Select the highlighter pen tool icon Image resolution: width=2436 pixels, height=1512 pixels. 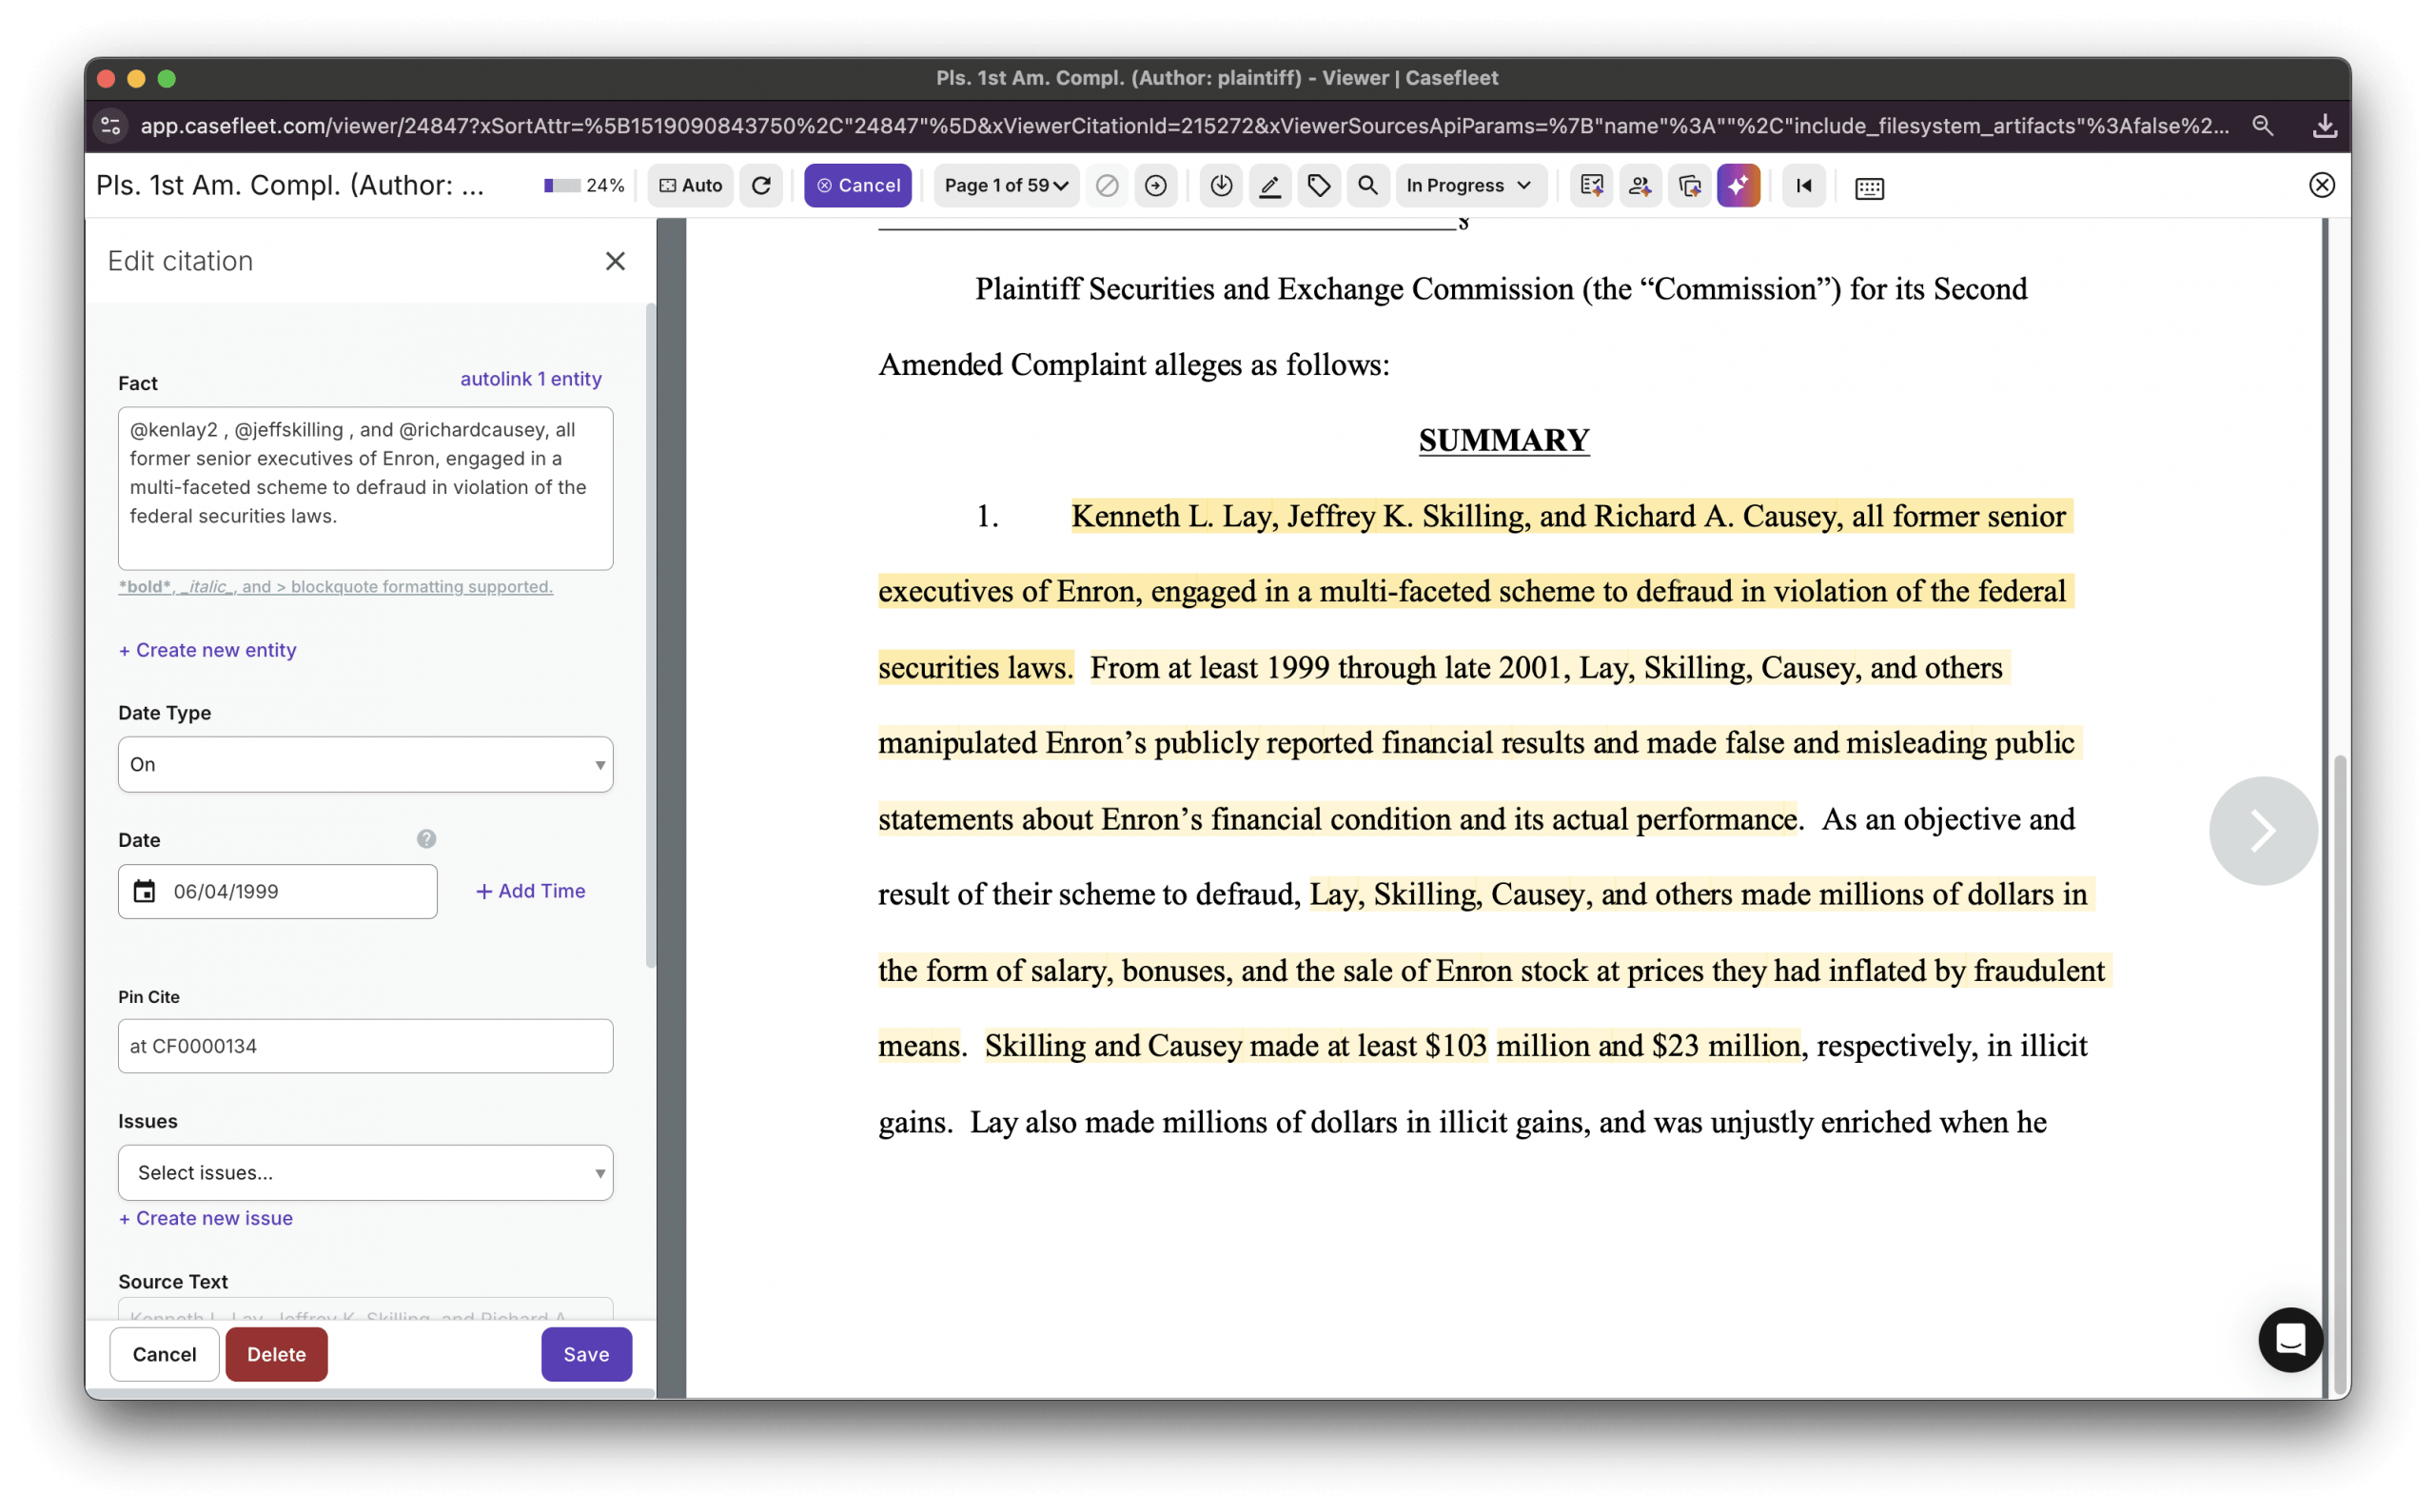pos(1270,186)
